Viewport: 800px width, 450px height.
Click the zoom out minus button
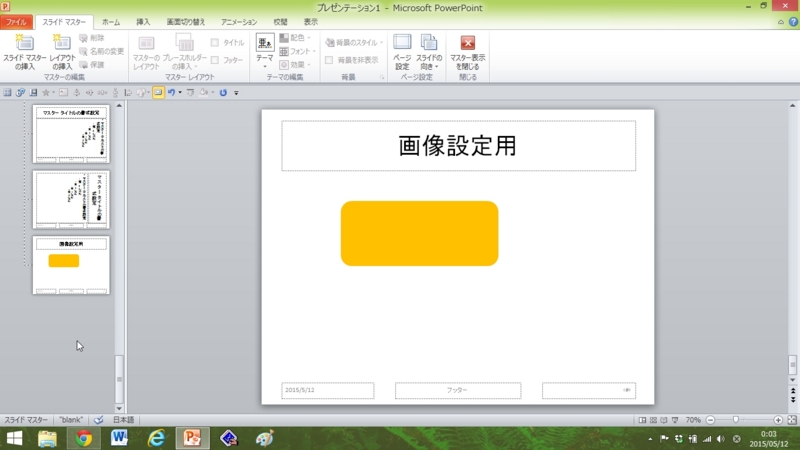(x=710, y=420)
